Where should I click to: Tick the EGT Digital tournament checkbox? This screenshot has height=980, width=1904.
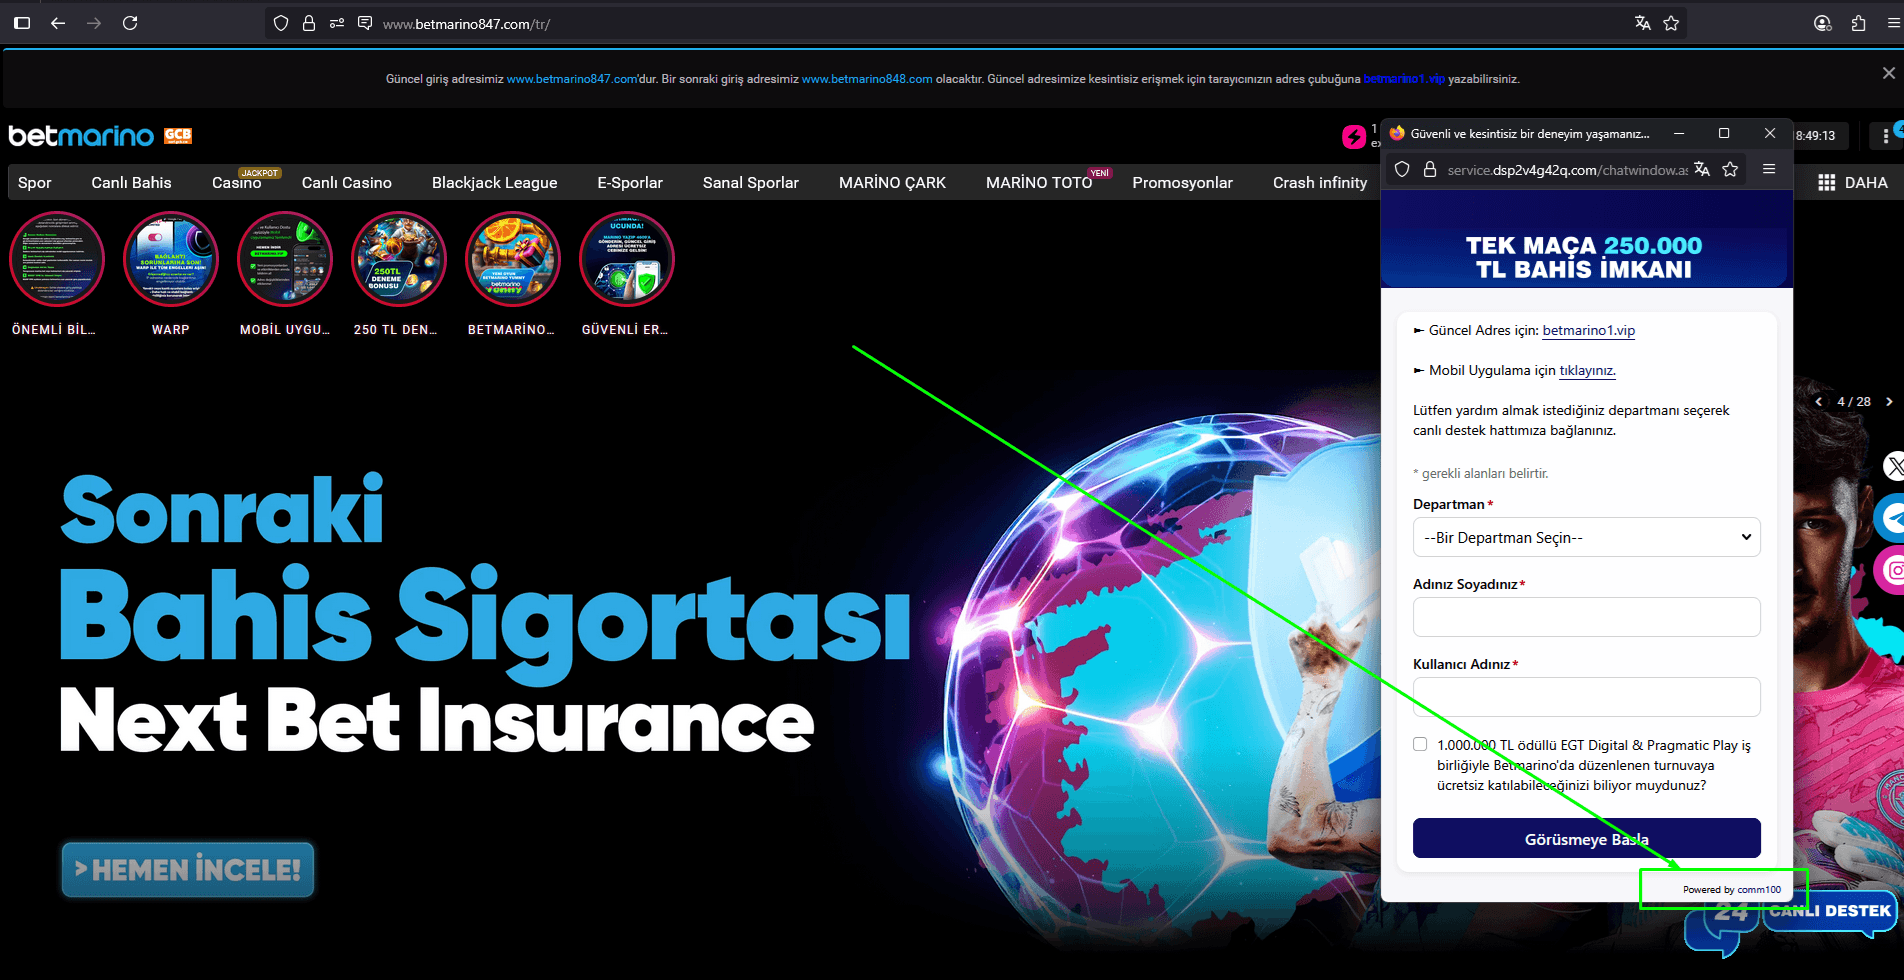tap(1420, 744)
